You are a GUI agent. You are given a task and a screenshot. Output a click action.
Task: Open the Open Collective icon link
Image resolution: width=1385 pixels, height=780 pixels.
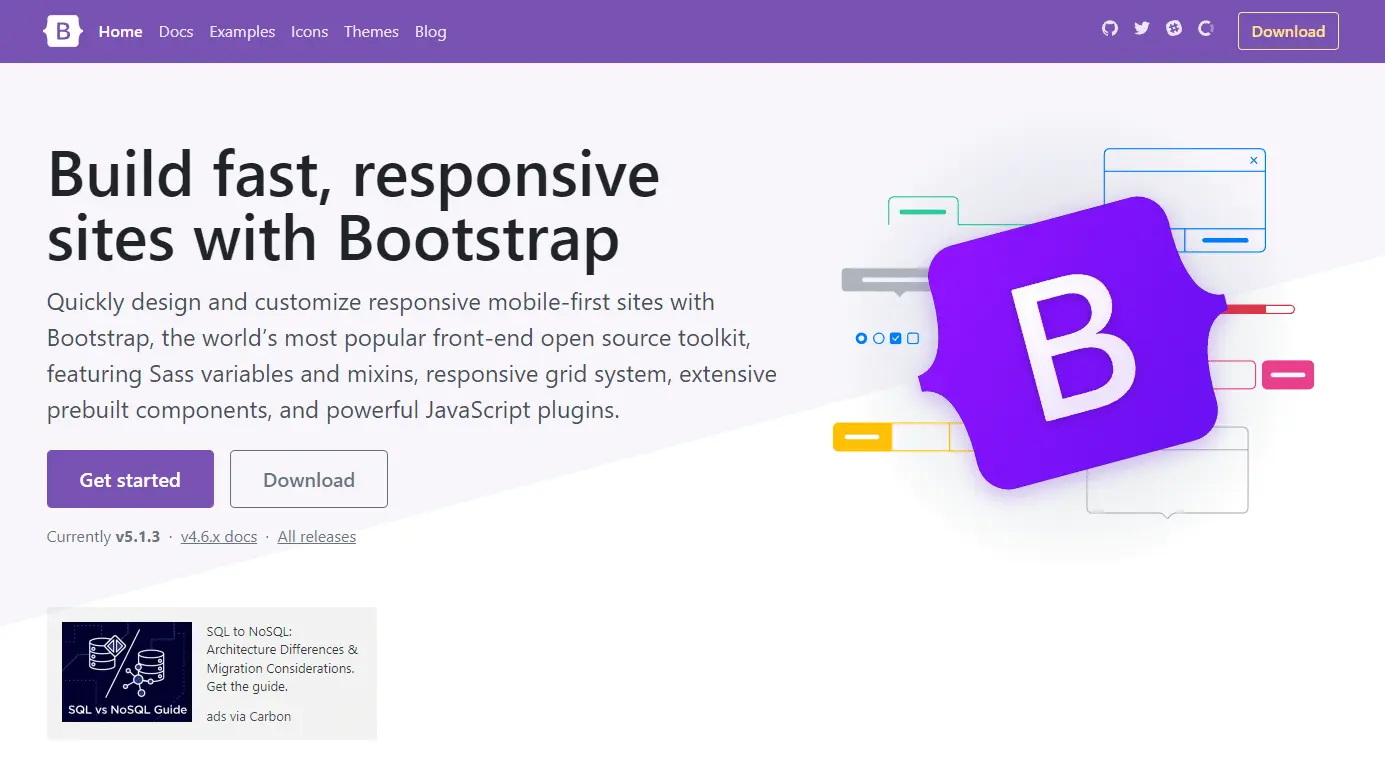pyautogui.click(x=1206, y=29)
